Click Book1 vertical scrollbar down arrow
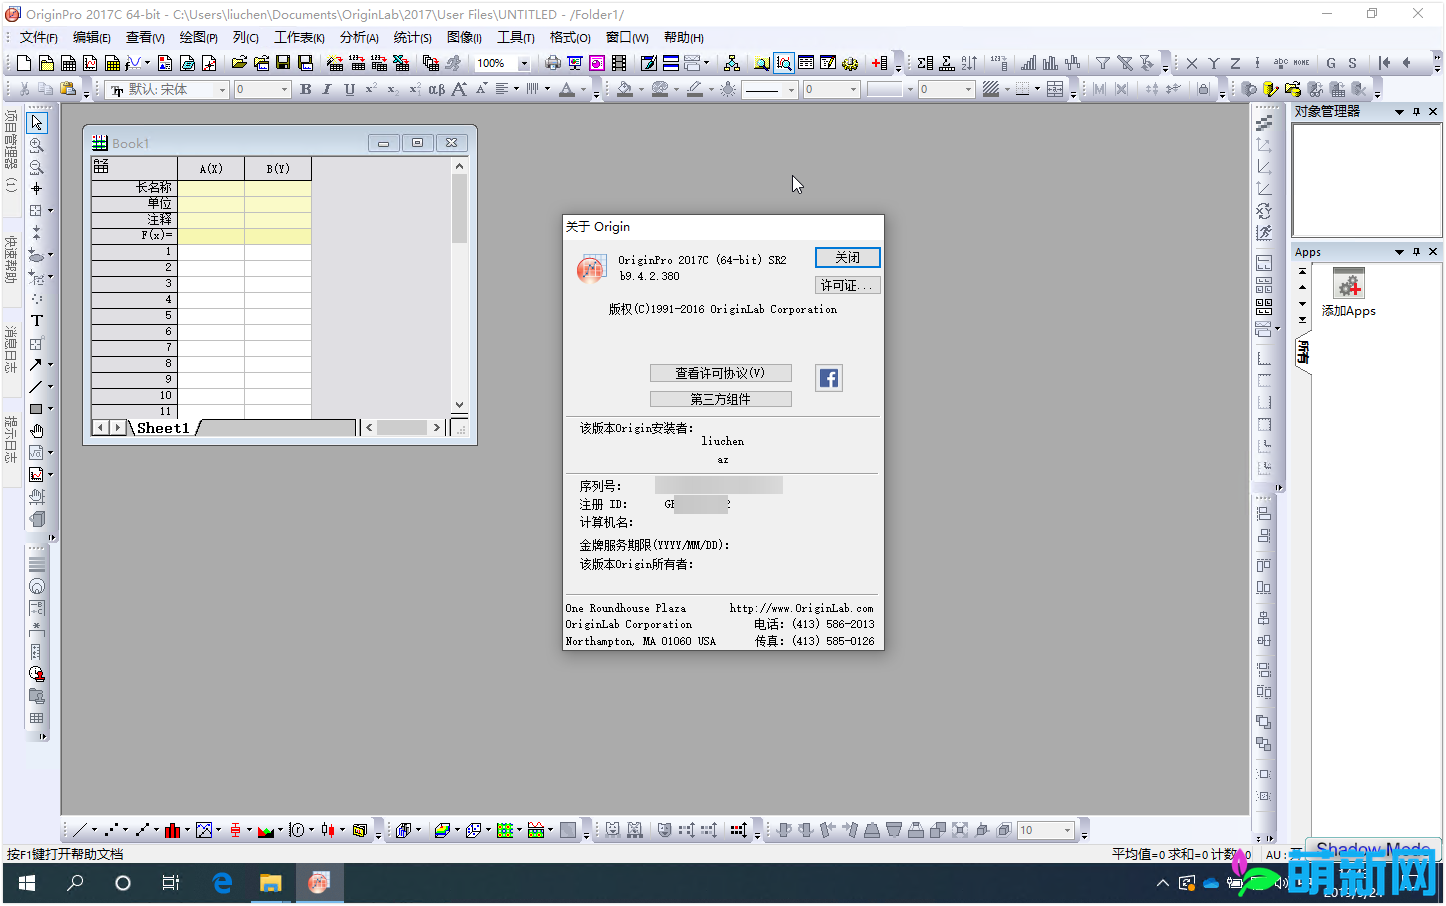 [460, 405]
